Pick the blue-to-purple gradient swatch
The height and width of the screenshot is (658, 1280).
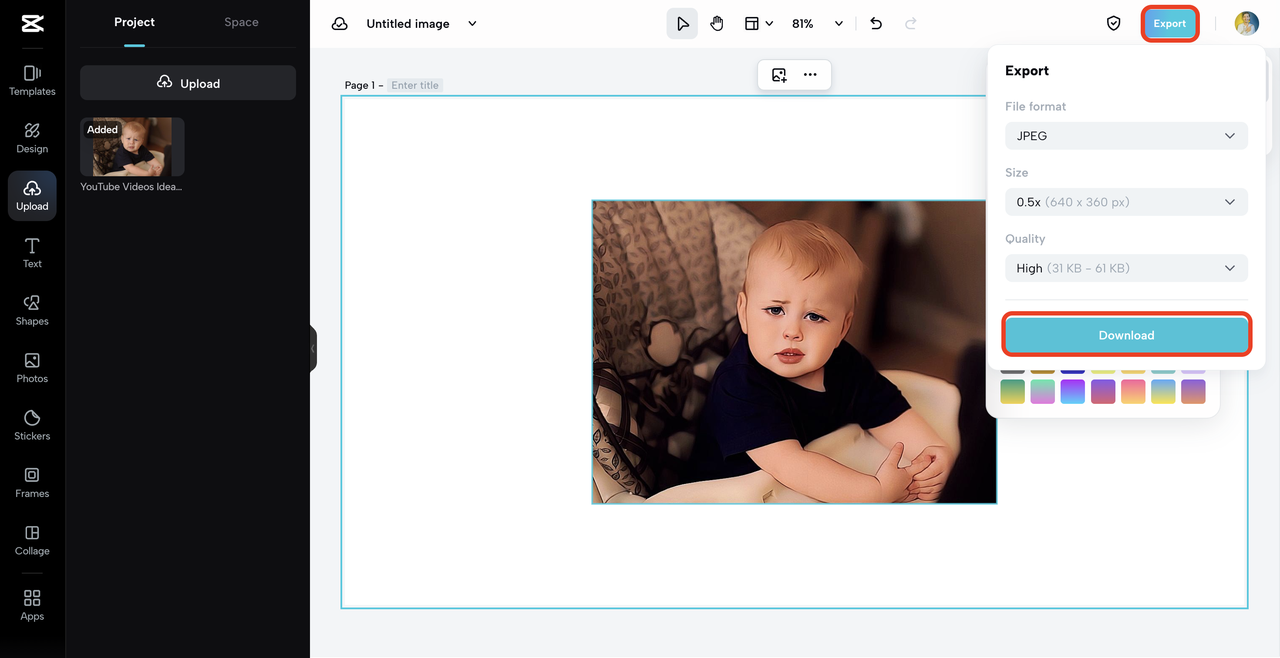pyautogui.click(x=1073, y=391)
